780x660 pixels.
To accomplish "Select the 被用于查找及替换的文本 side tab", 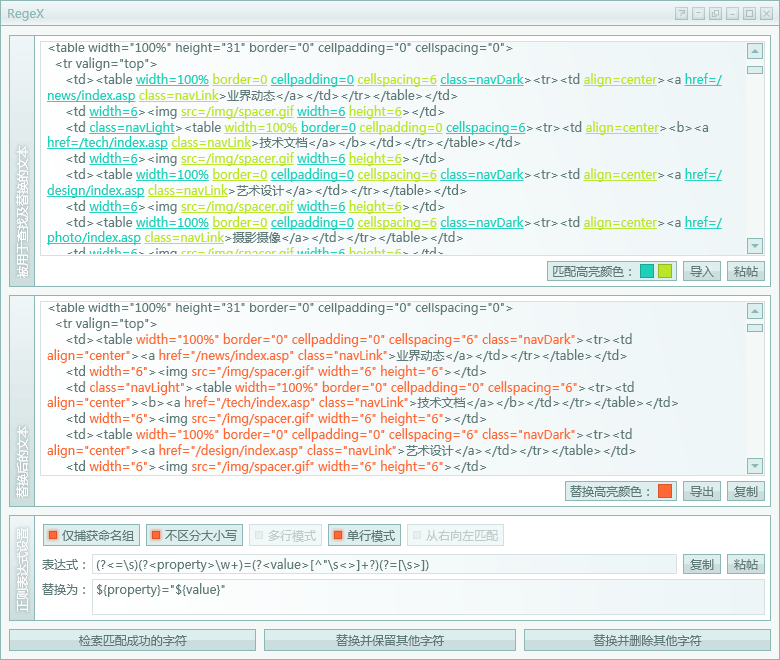I will 22,161.
